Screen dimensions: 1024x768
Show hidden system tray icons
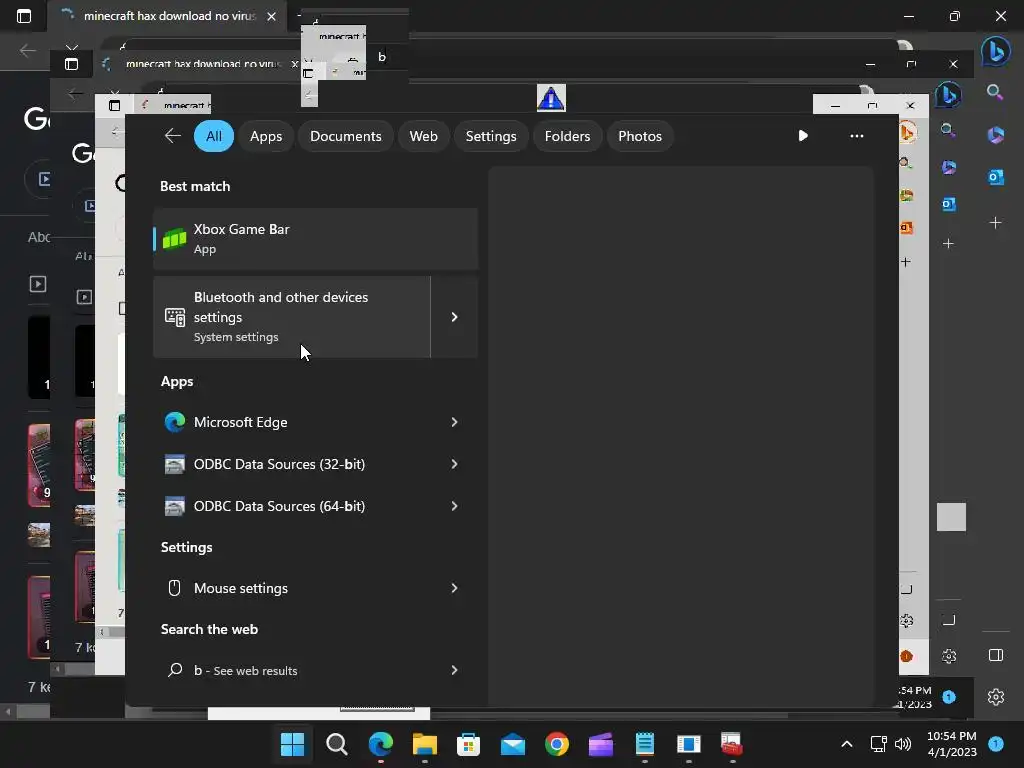846,744
